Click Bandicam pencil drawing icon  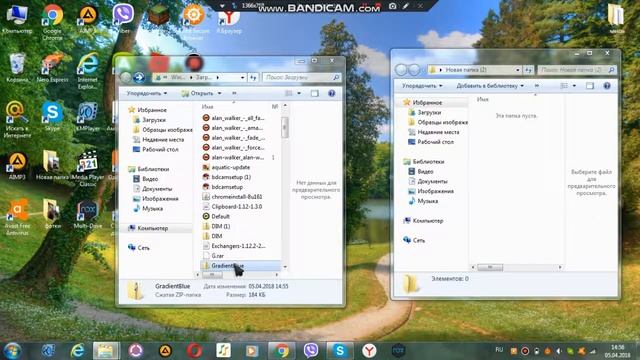[406, 6]
